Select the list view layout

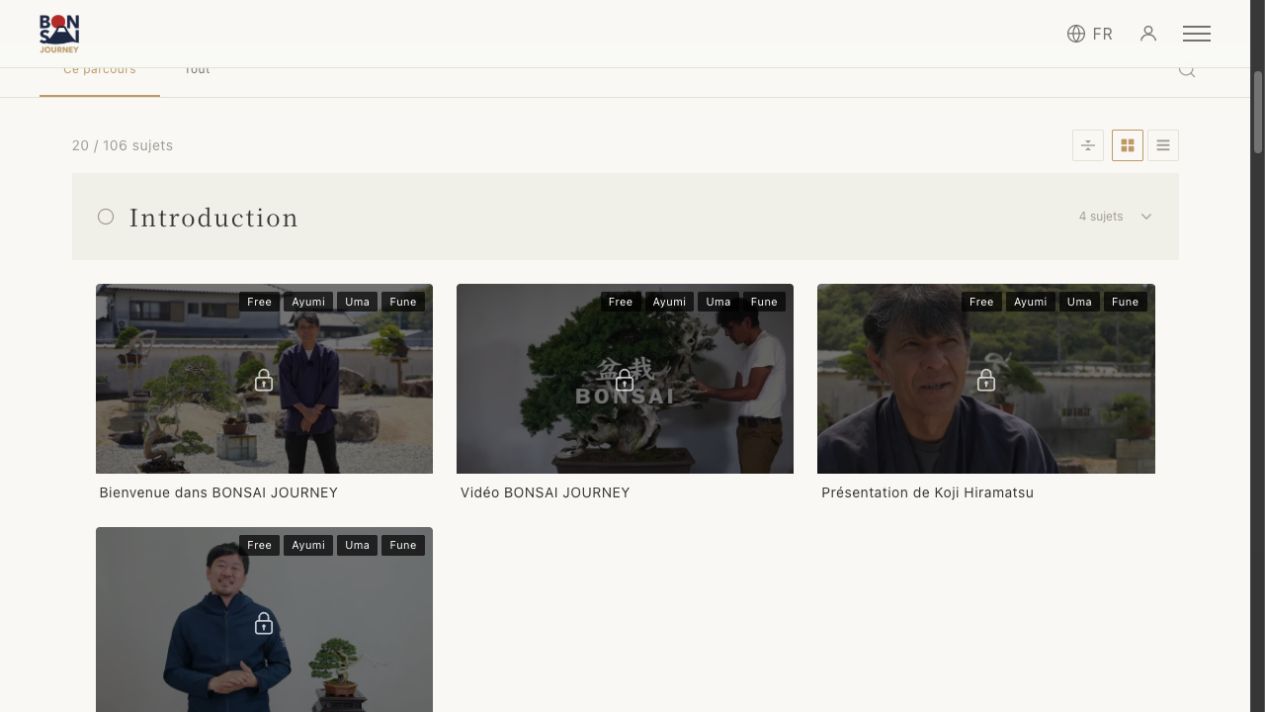[x=1163, y=145]
